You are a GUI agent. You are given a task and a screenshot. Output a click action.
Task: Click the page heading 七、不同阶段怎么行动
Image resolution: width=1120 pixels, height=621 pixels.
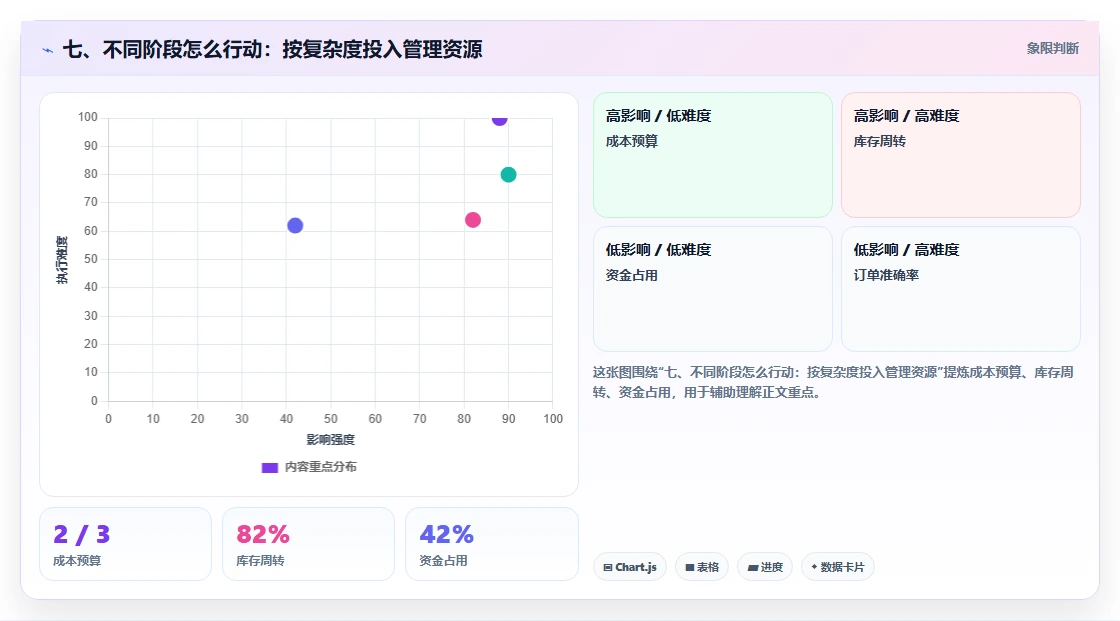pos(272,49)
